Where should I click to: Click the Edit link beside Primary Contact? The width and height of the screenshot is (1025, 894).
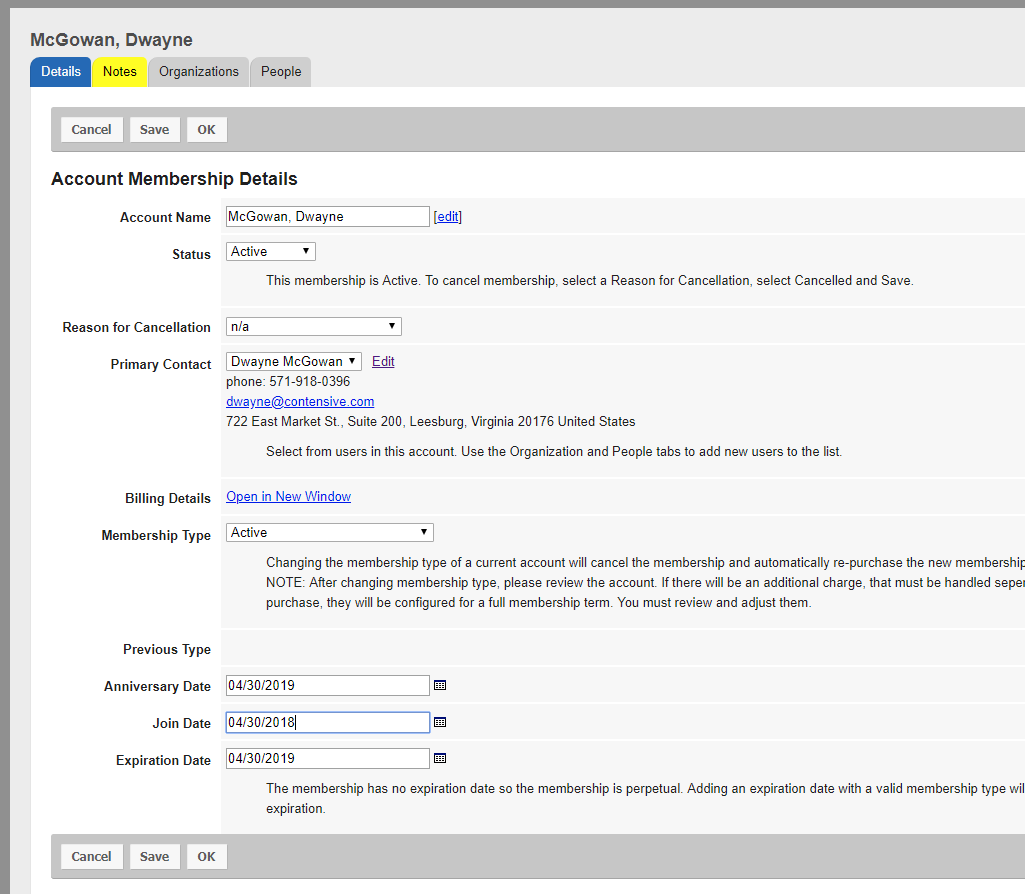(383, 361)
